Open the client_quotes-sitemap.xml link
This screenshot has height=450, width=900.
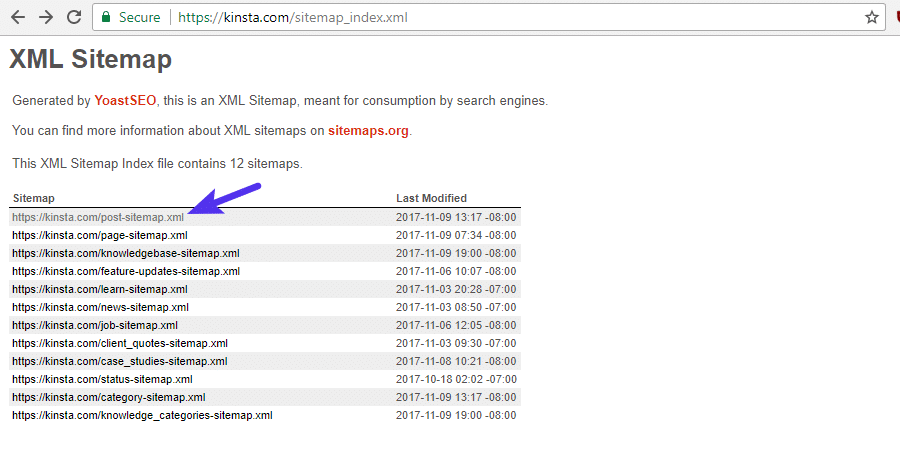pyautogui.click(x=119, y=343)
